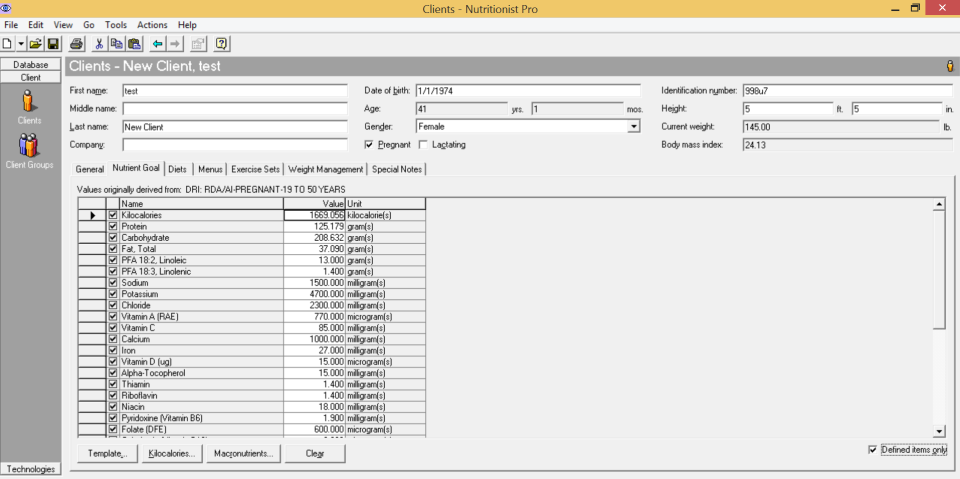Open the View menu

[63, 25]
